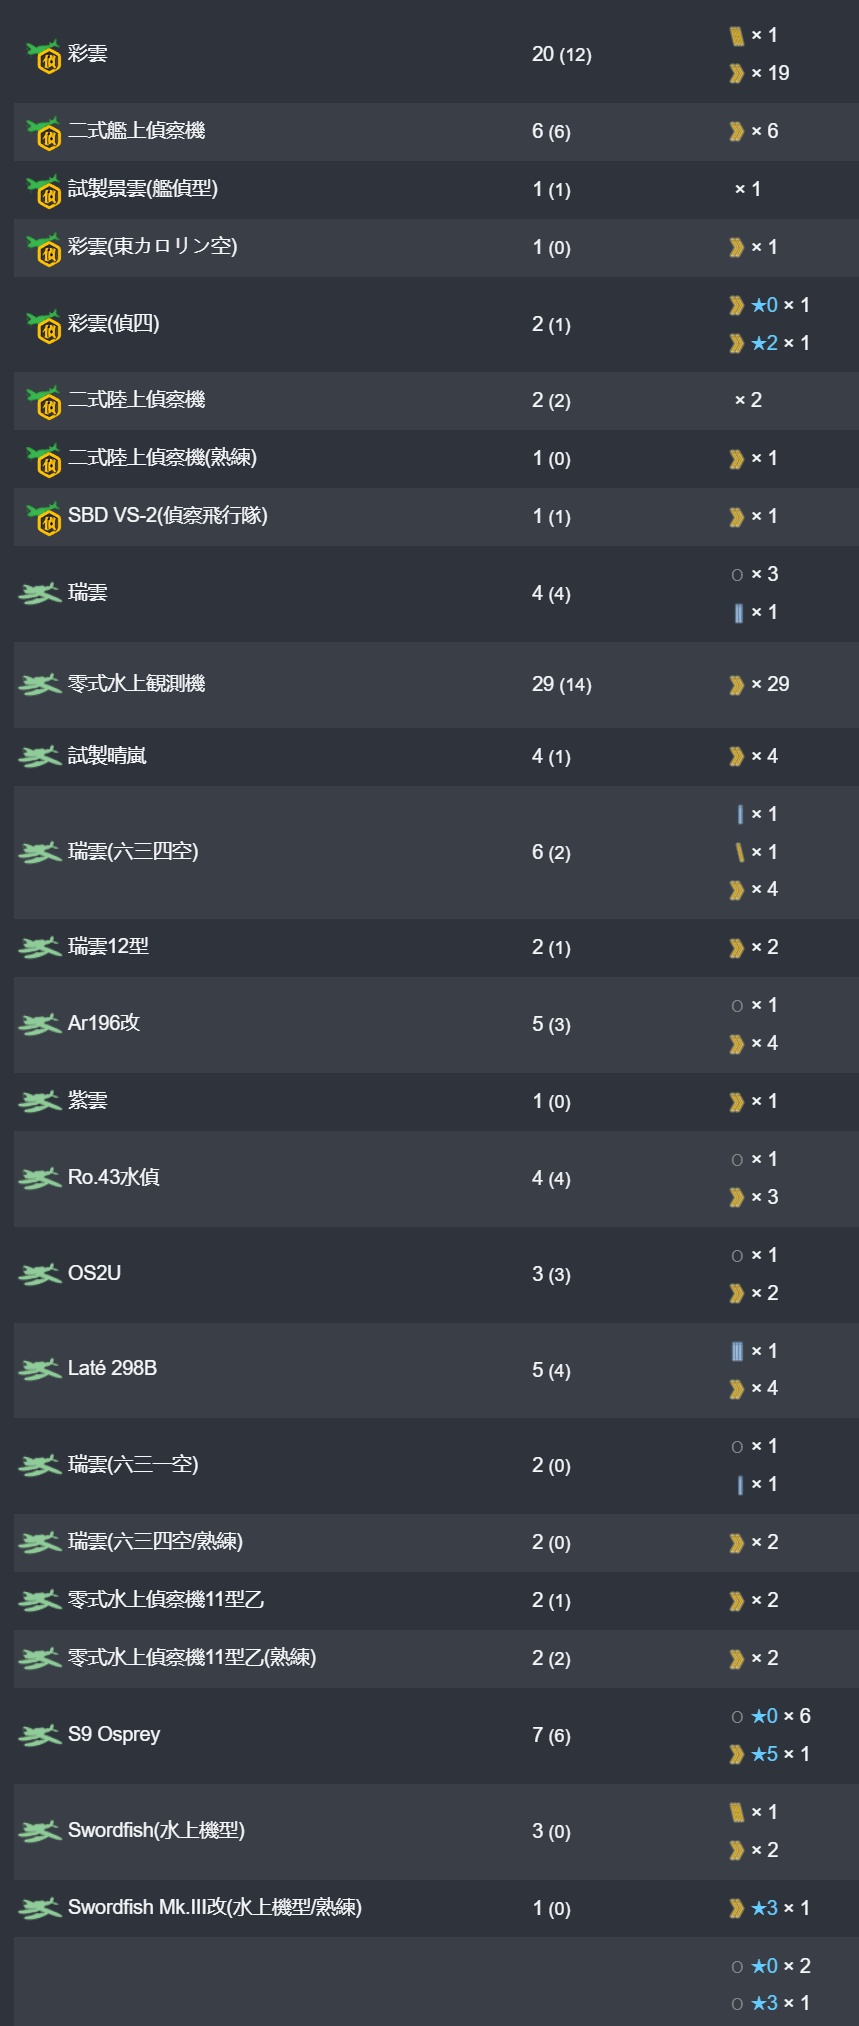The height and width of the screenshot is (2026, 859).
Task: Click the gold chevron proficiency badge for 零式水上観測機
Action: pyautogui.click(x=737, y=685)
